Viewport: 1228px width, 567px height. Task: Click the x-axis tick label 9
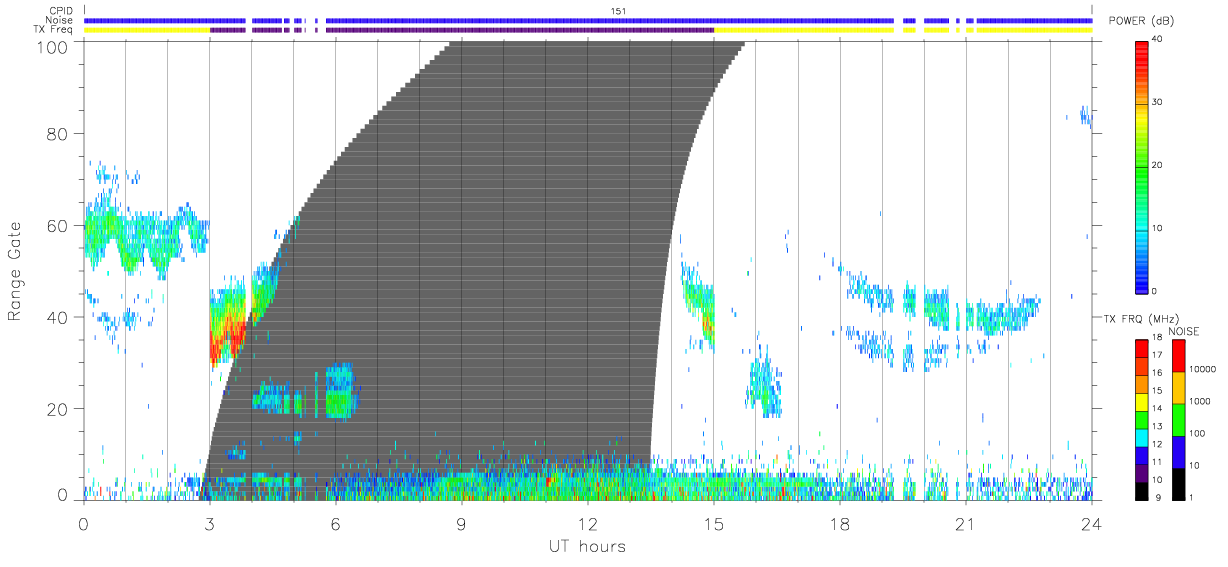[x=461, y=523]
